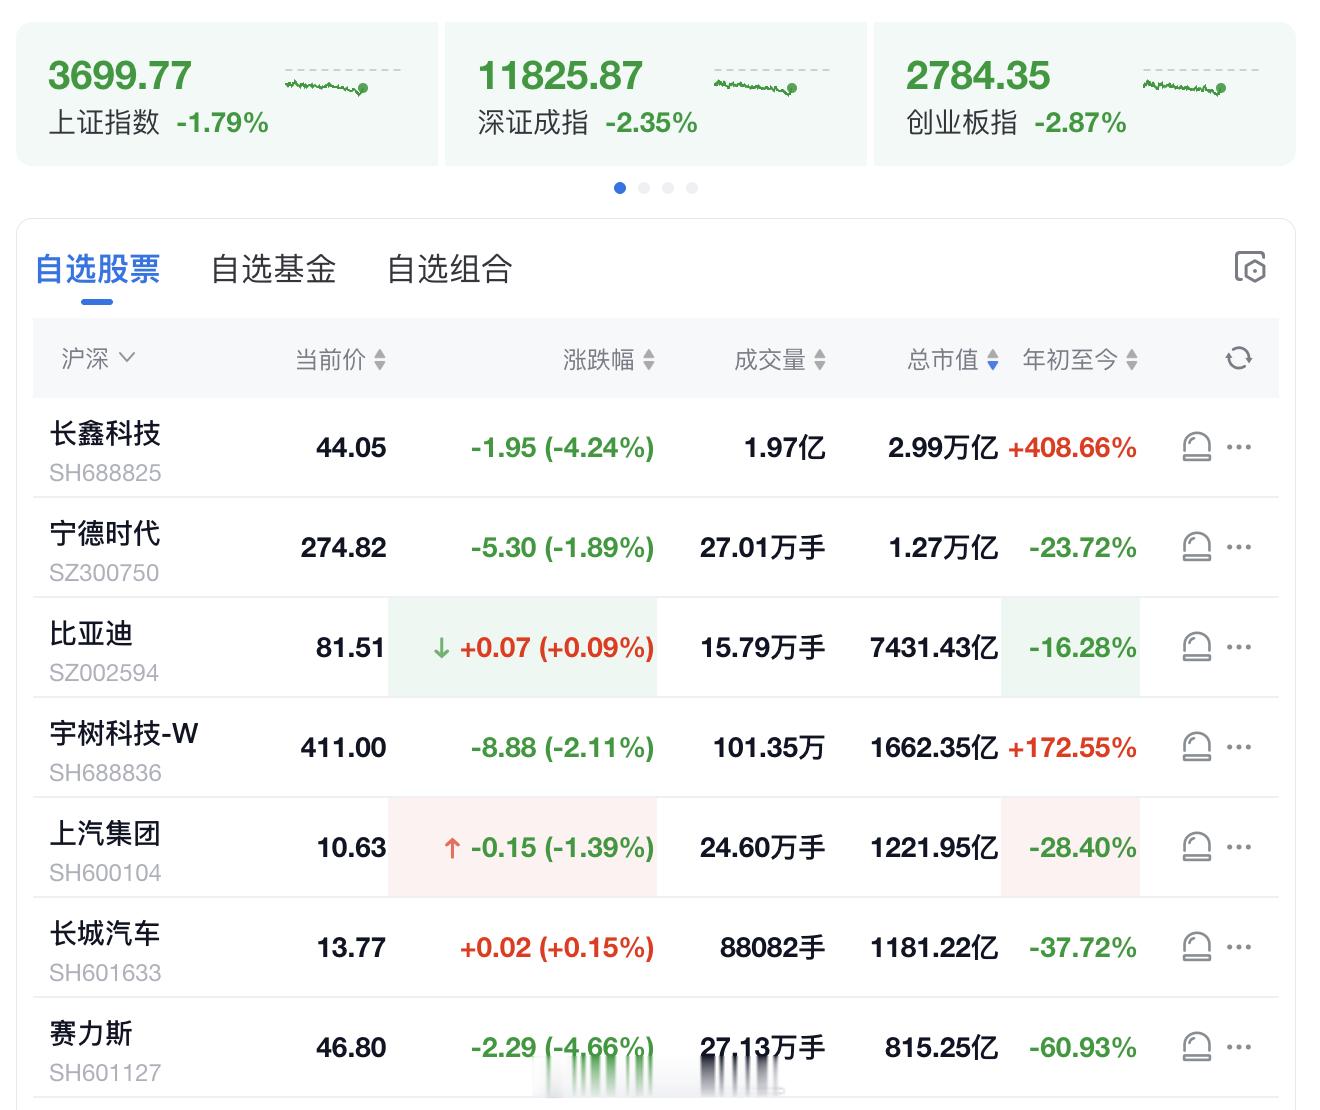Switch to the 自选组合 tab

(450, 269)
